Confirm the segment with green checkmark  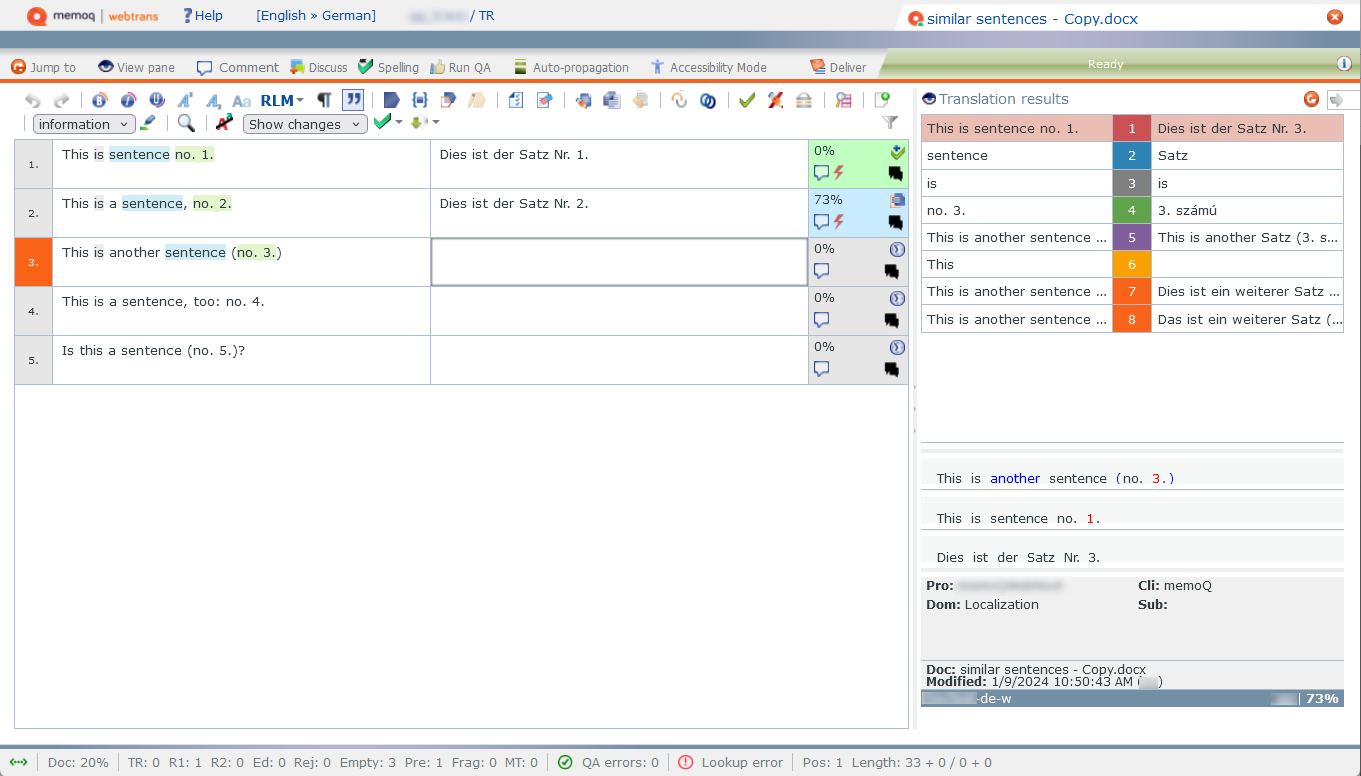[x=746, y=100]
